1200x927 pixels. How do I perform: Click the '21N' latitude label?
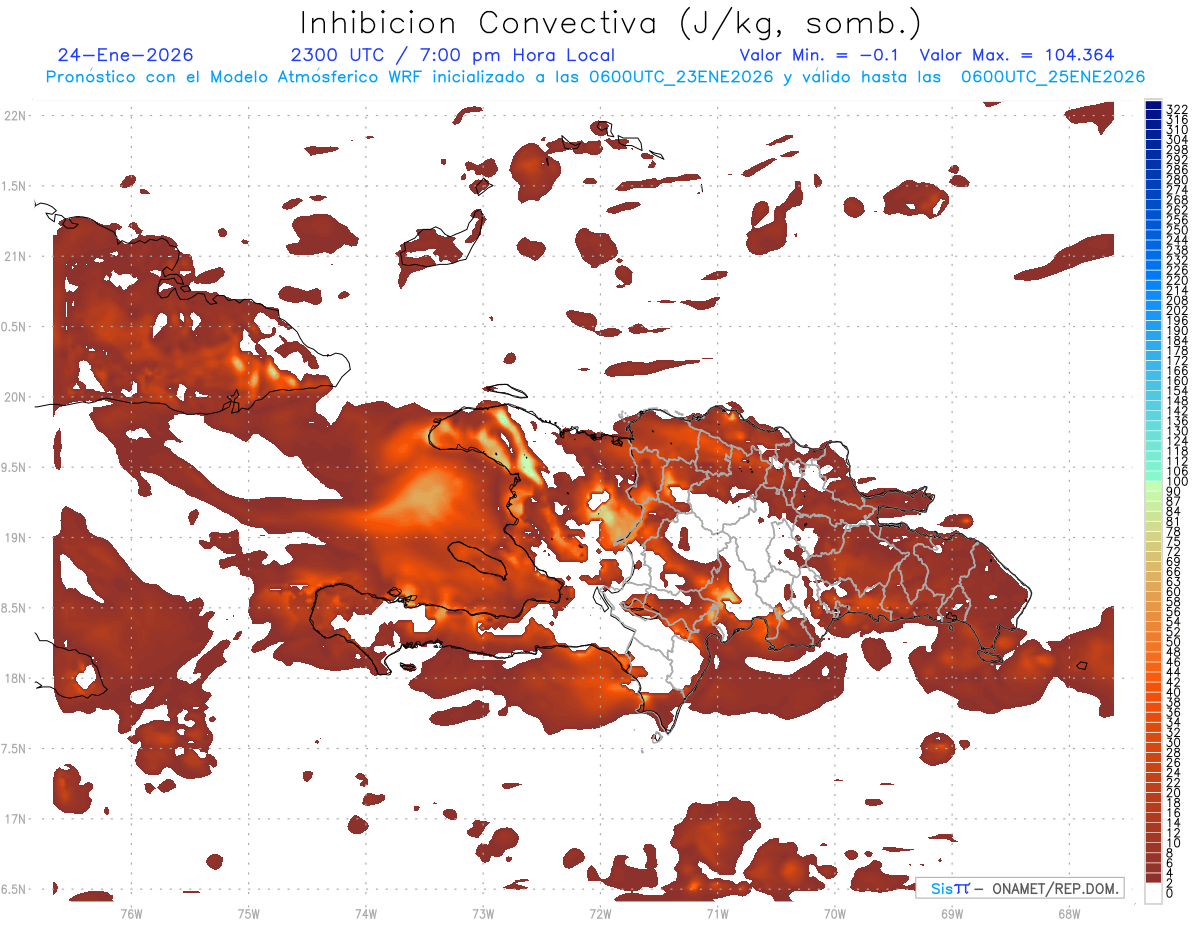tap(14, 256)
